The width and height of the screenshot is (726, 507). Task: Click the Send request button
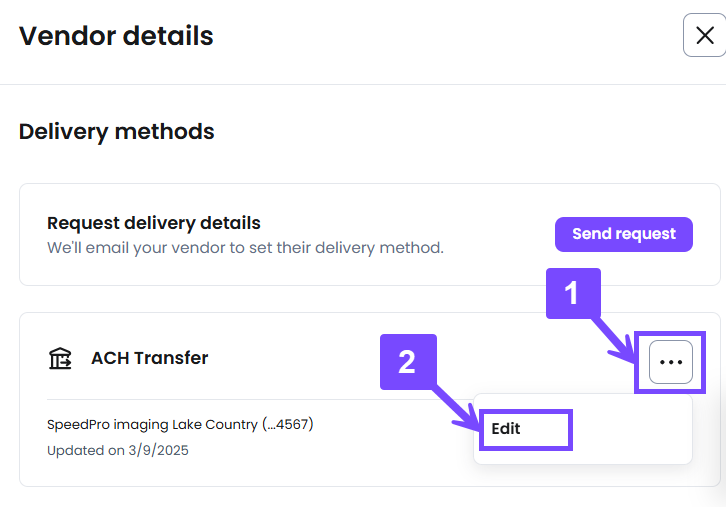(x=624, y=234)
